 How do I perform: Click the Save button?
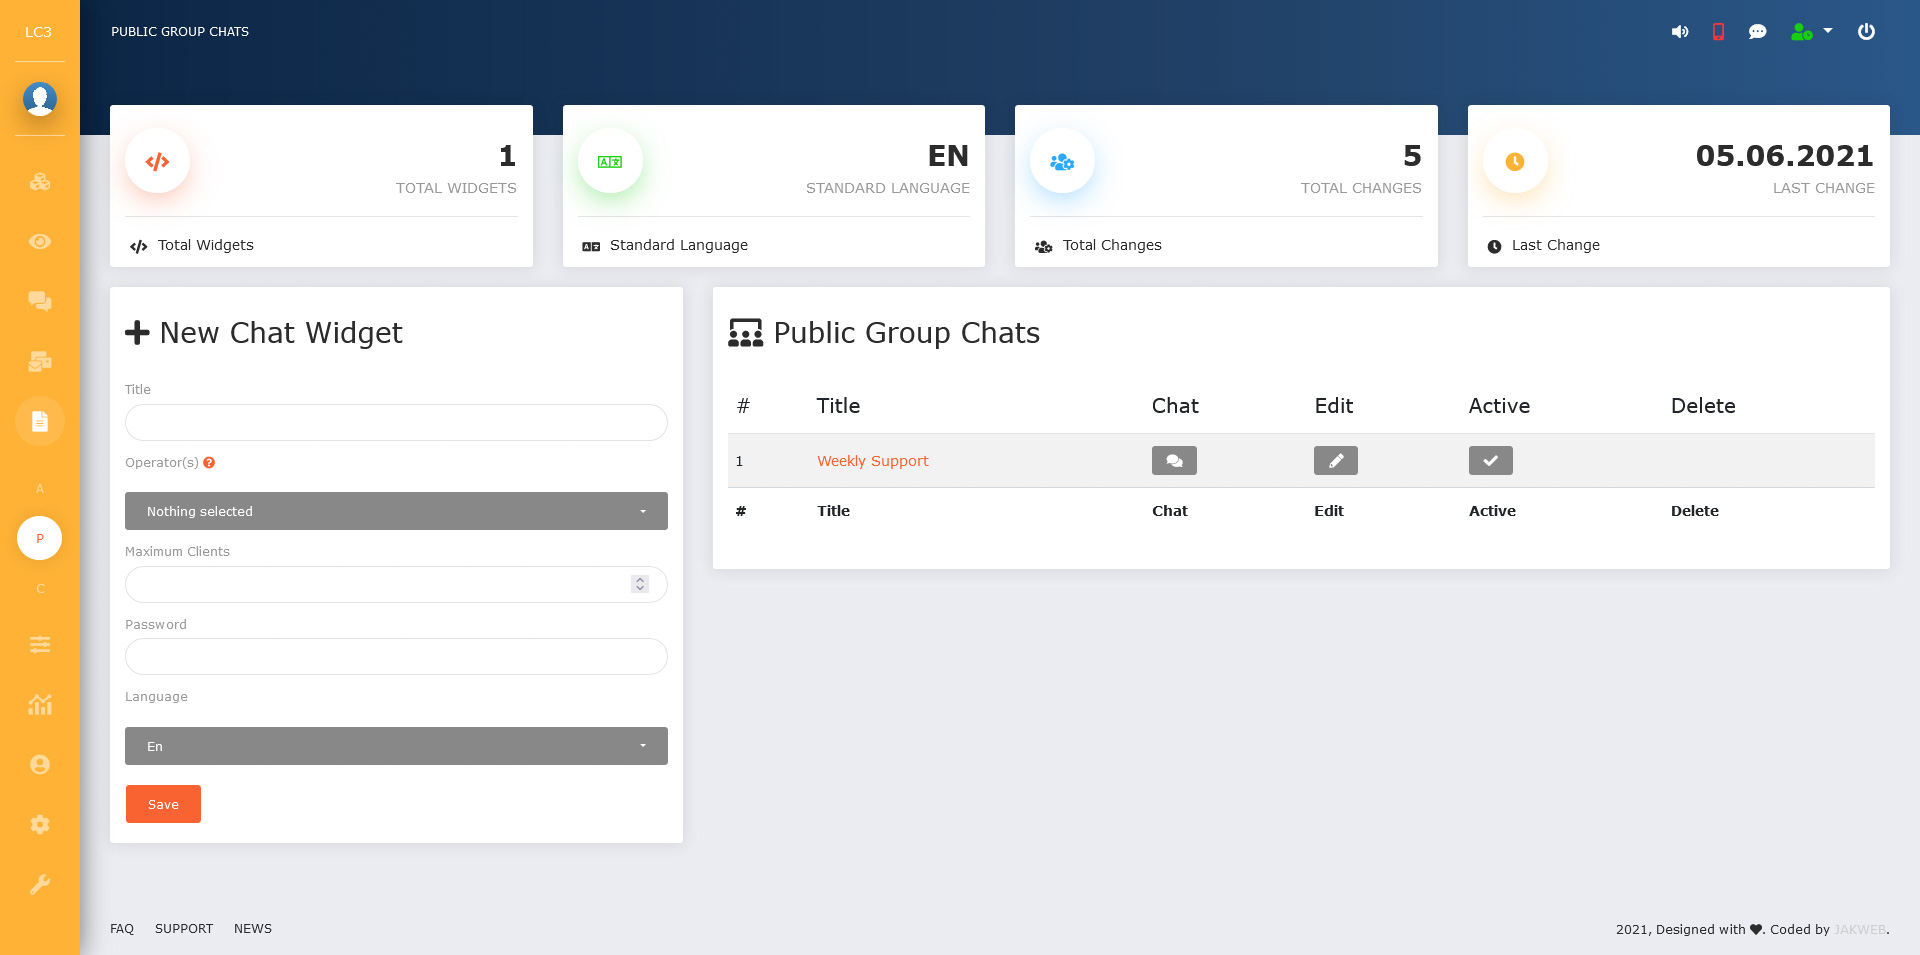click(x=163, y=804)
